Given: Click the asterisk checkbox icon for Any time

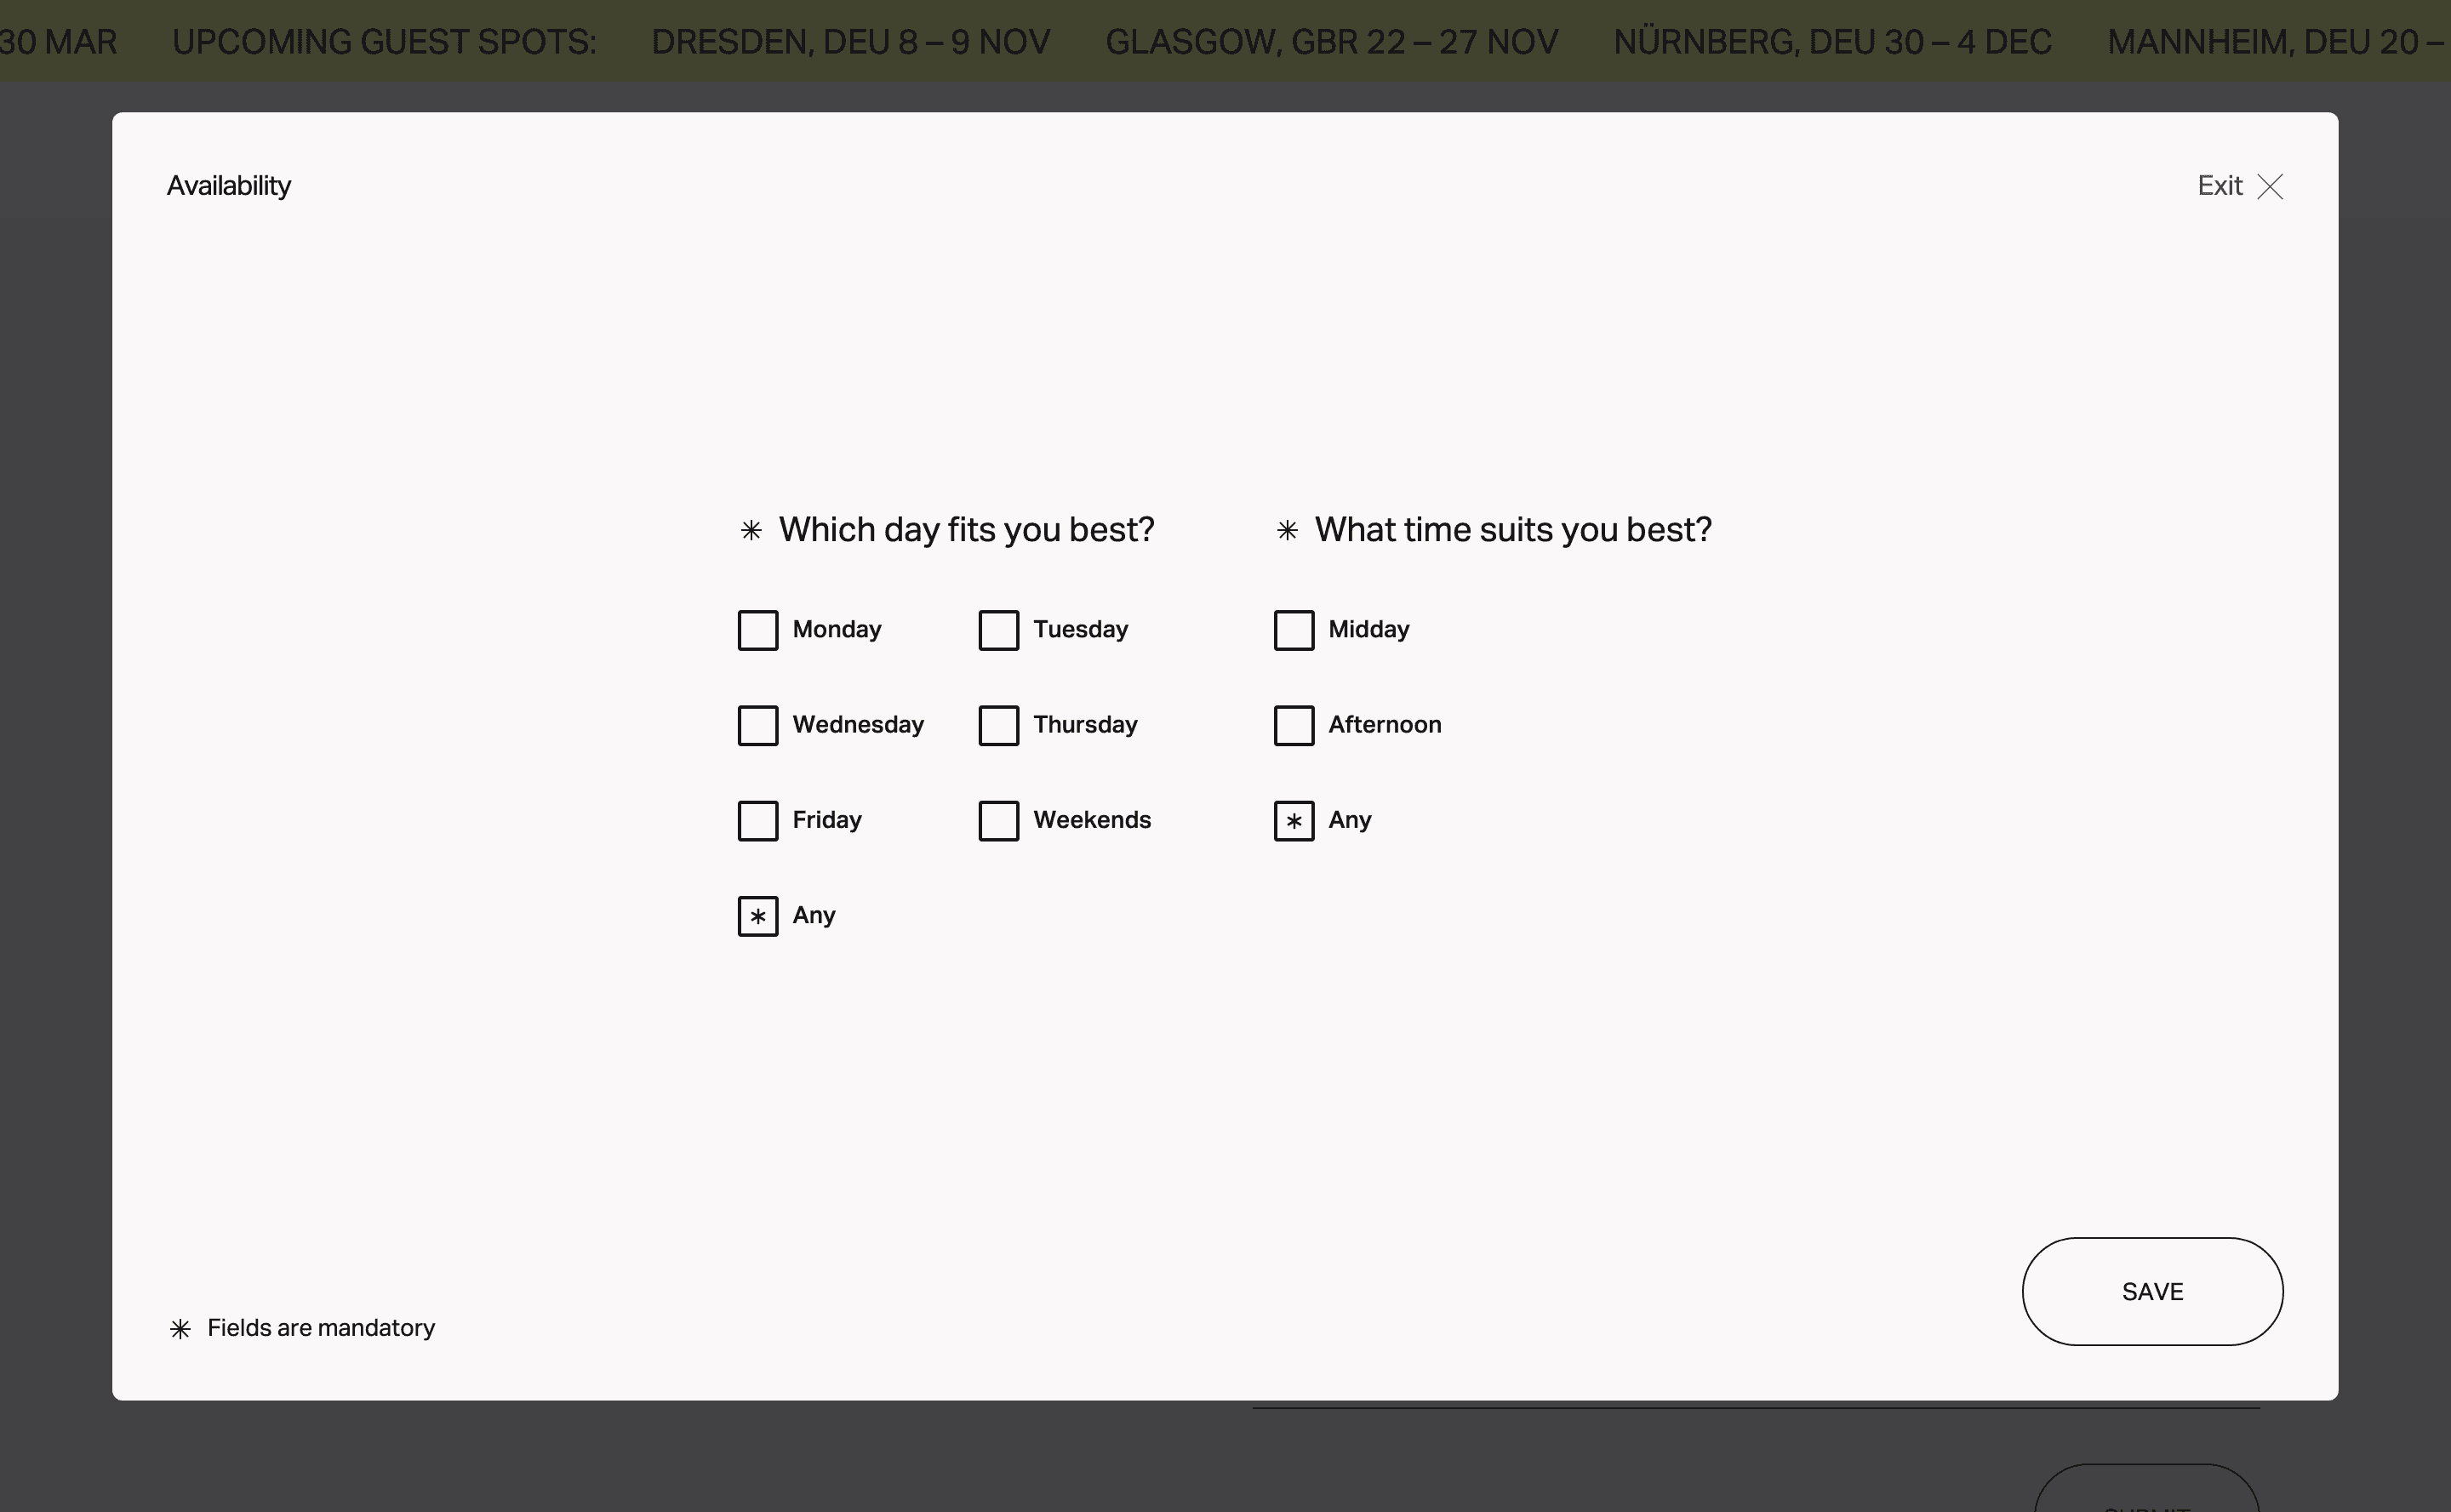Looking at the screenshot, I should coord(1294,819).
